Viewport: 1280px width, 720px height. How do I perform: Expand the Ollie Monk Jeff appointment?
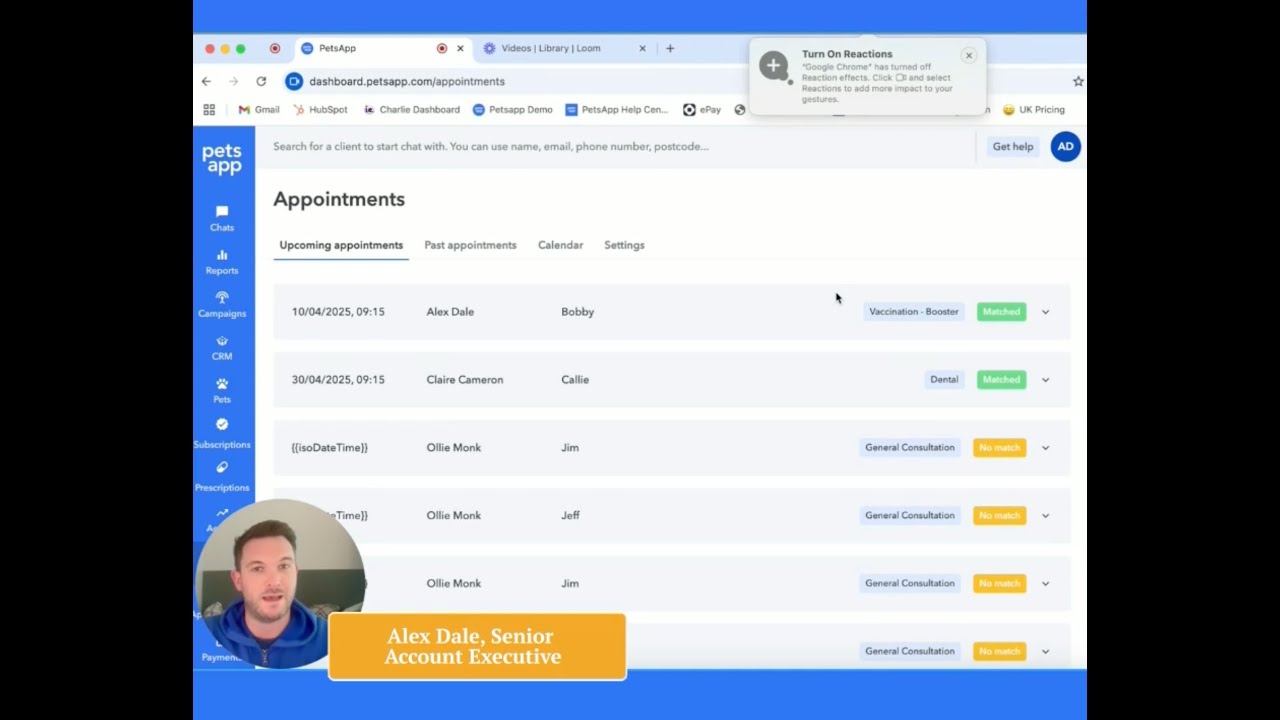click(x=1045, y=516)
